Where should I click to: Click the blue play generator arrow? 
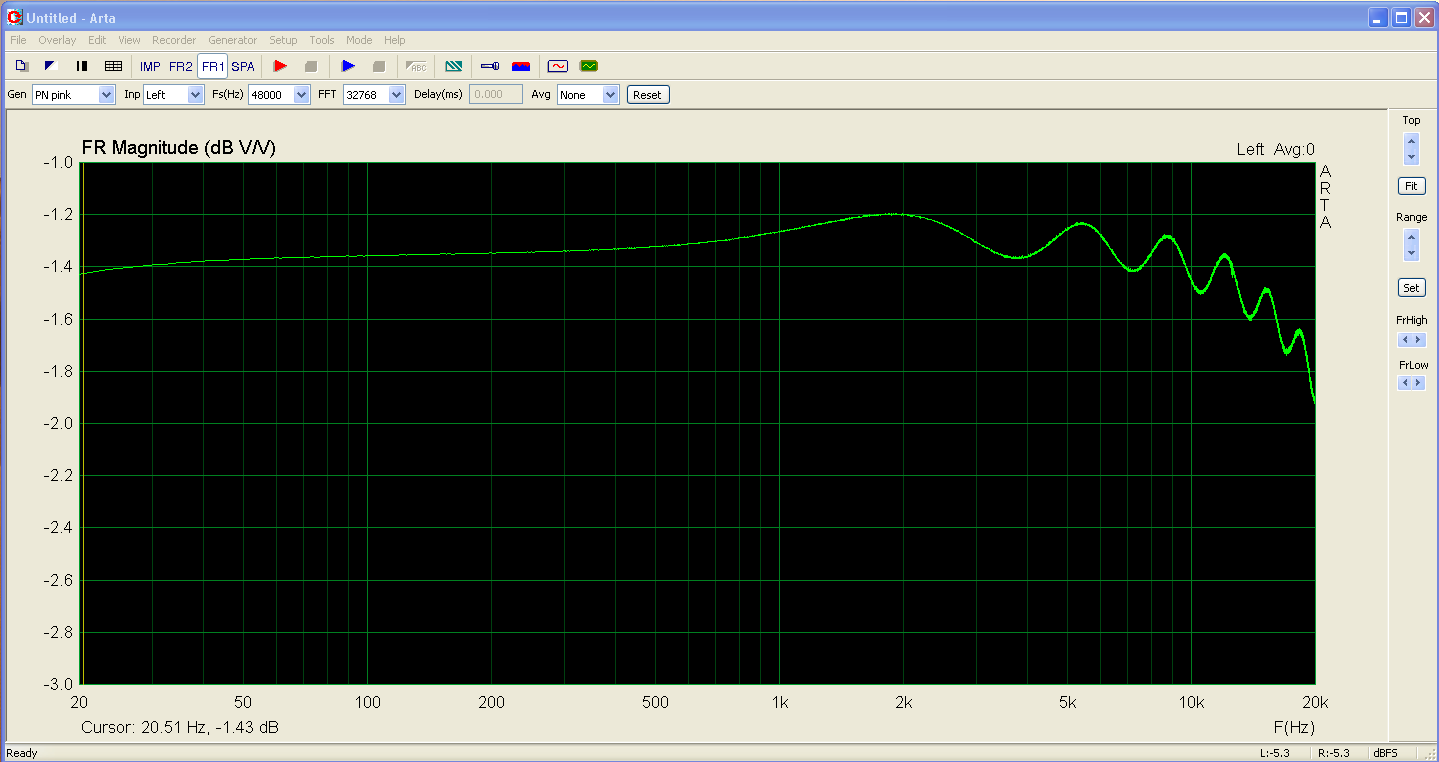pos(348,66)
